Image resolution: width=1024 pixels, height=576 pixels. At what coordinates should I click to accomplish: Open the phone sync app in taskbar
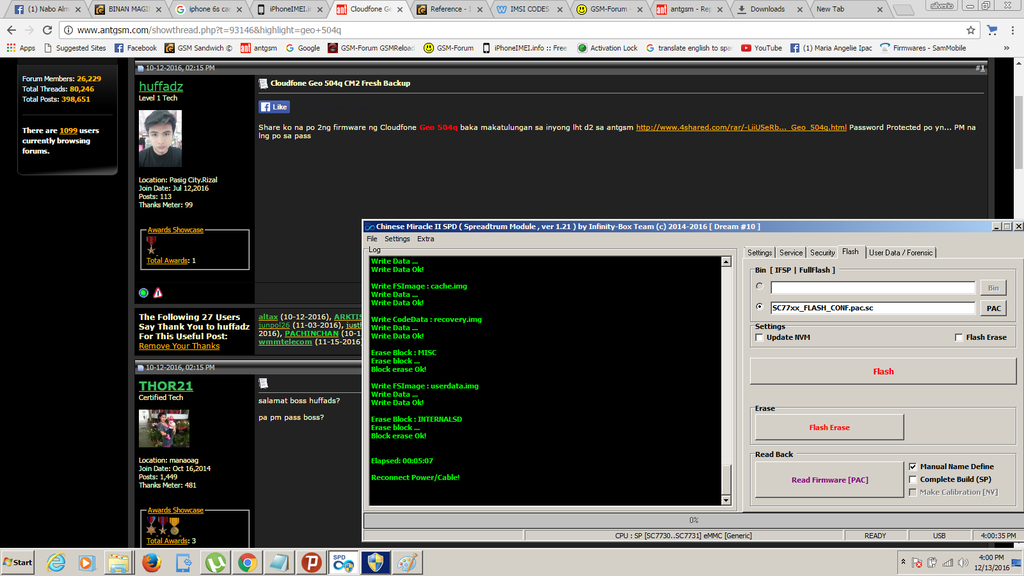coord(184,562)
